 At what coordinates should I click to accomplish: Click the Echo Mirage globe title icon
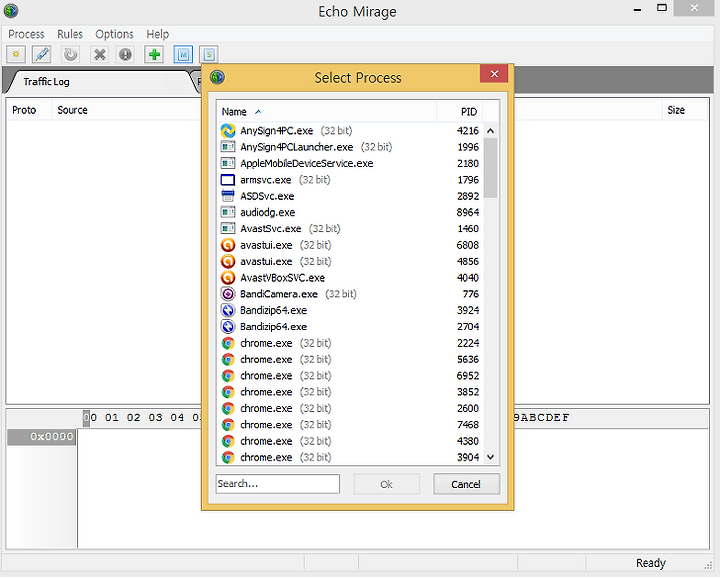tap(11, 11)
